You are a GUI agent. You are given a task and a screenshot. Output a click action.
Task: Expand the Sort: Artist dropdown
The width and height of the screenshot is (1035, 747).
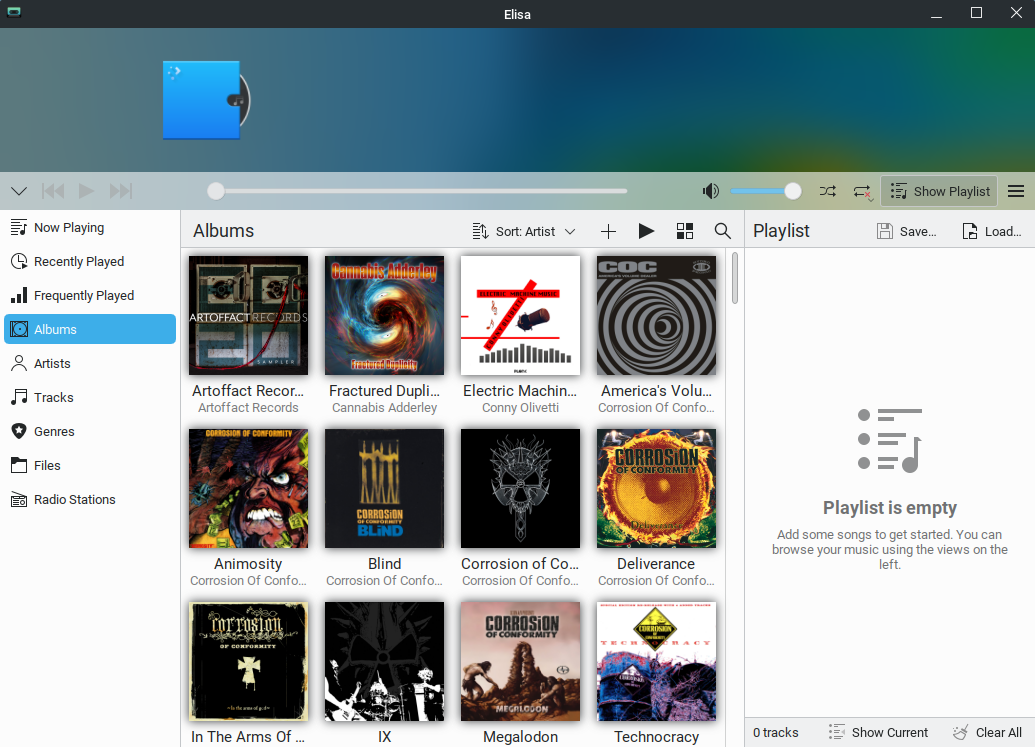click(x=524, y=231)
